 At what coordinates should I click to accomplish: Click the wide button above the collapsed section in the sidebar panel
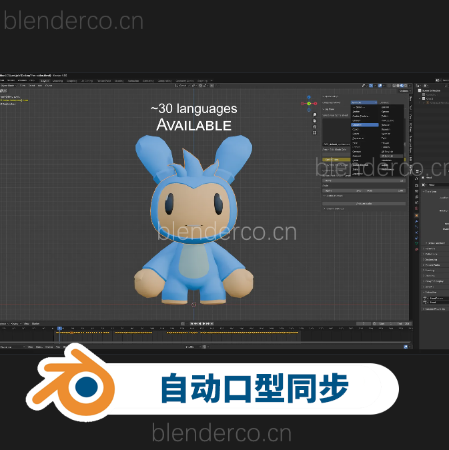point(364,203)
